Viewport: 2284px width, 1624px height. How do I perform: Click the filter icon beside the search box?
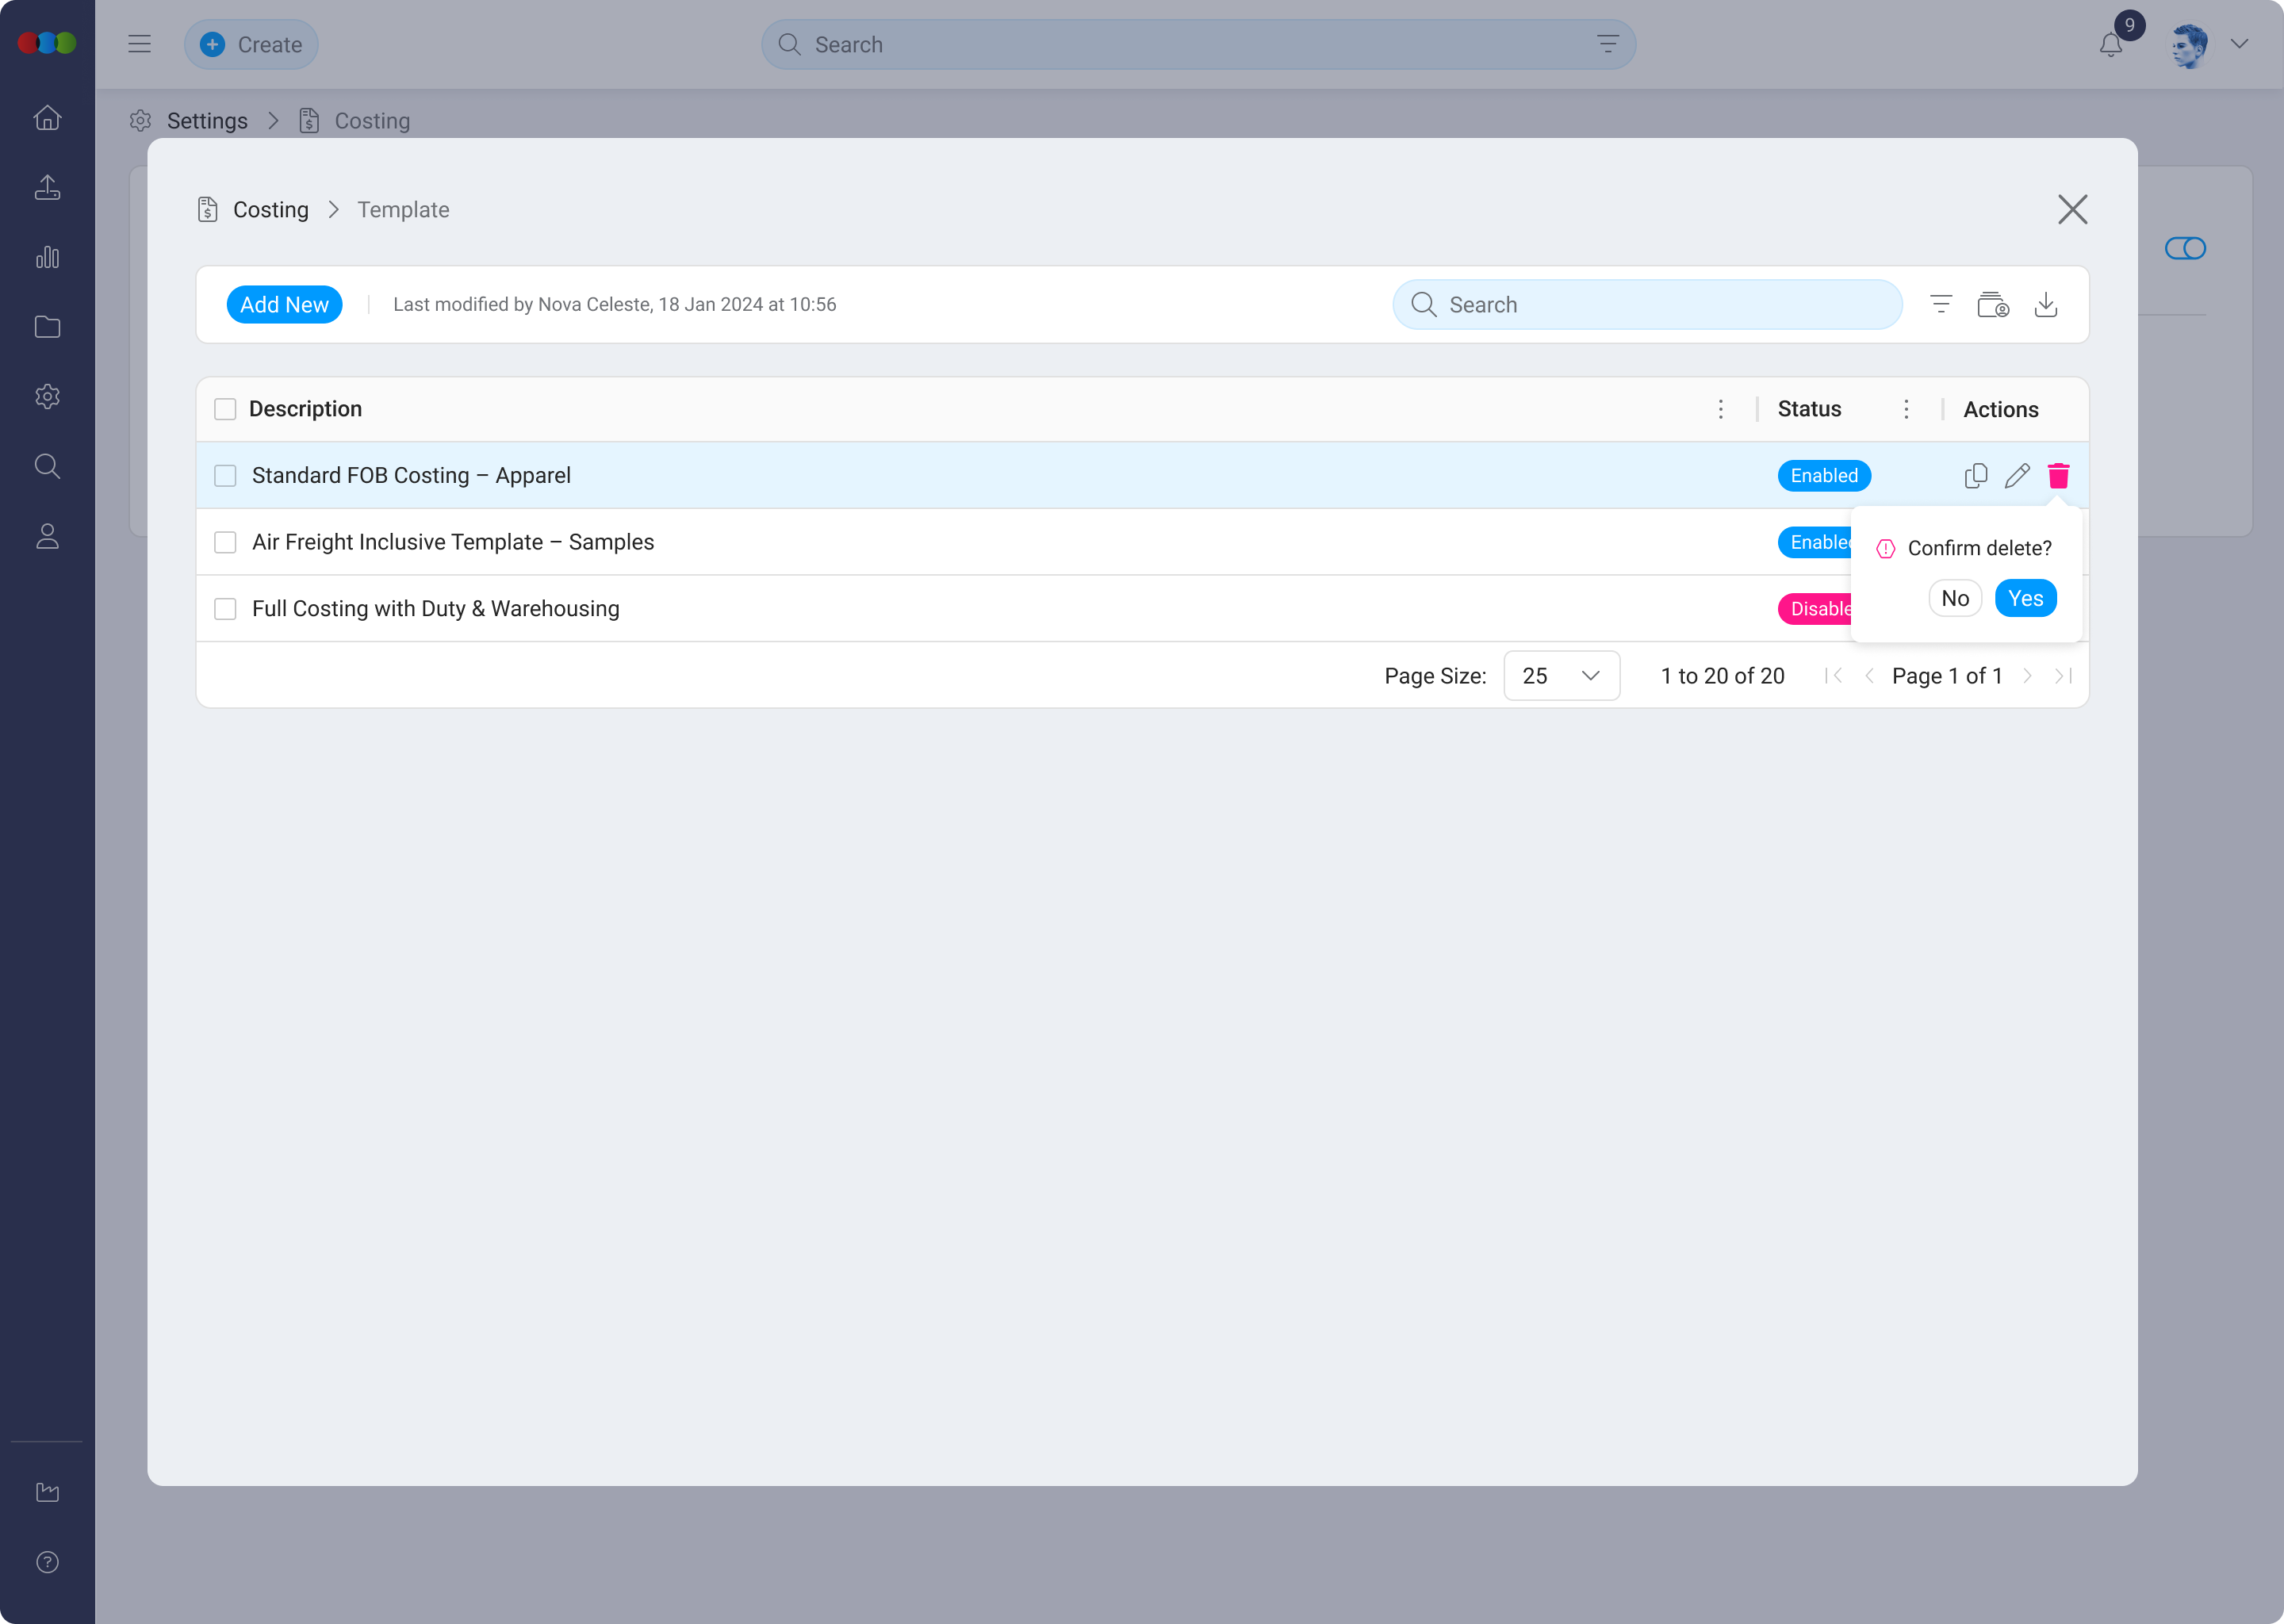pyautogui.click(x=1941, y=304)
